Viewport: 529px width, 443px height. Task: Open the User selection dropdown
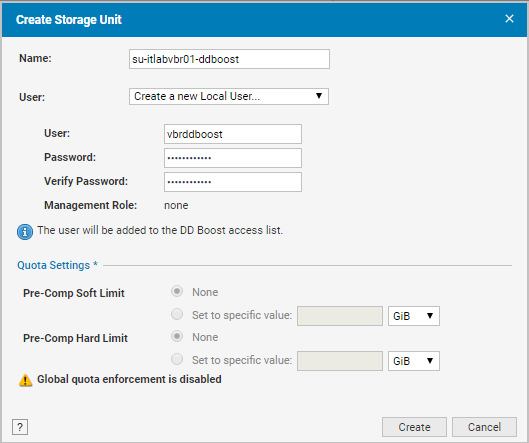tap(229, 96)
